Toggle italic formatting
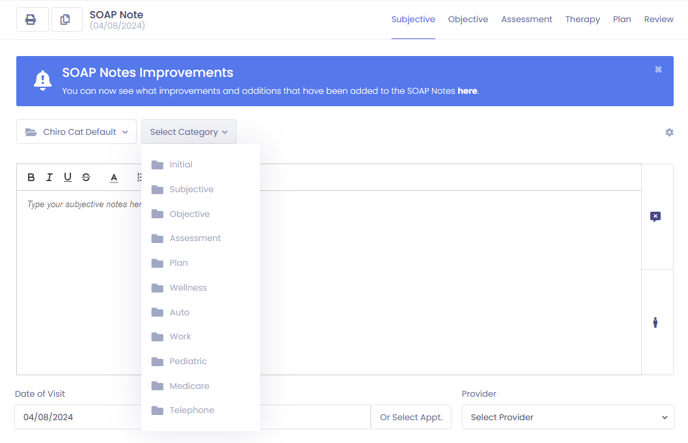Screen dimensions: 688x443 click(49, 177)
